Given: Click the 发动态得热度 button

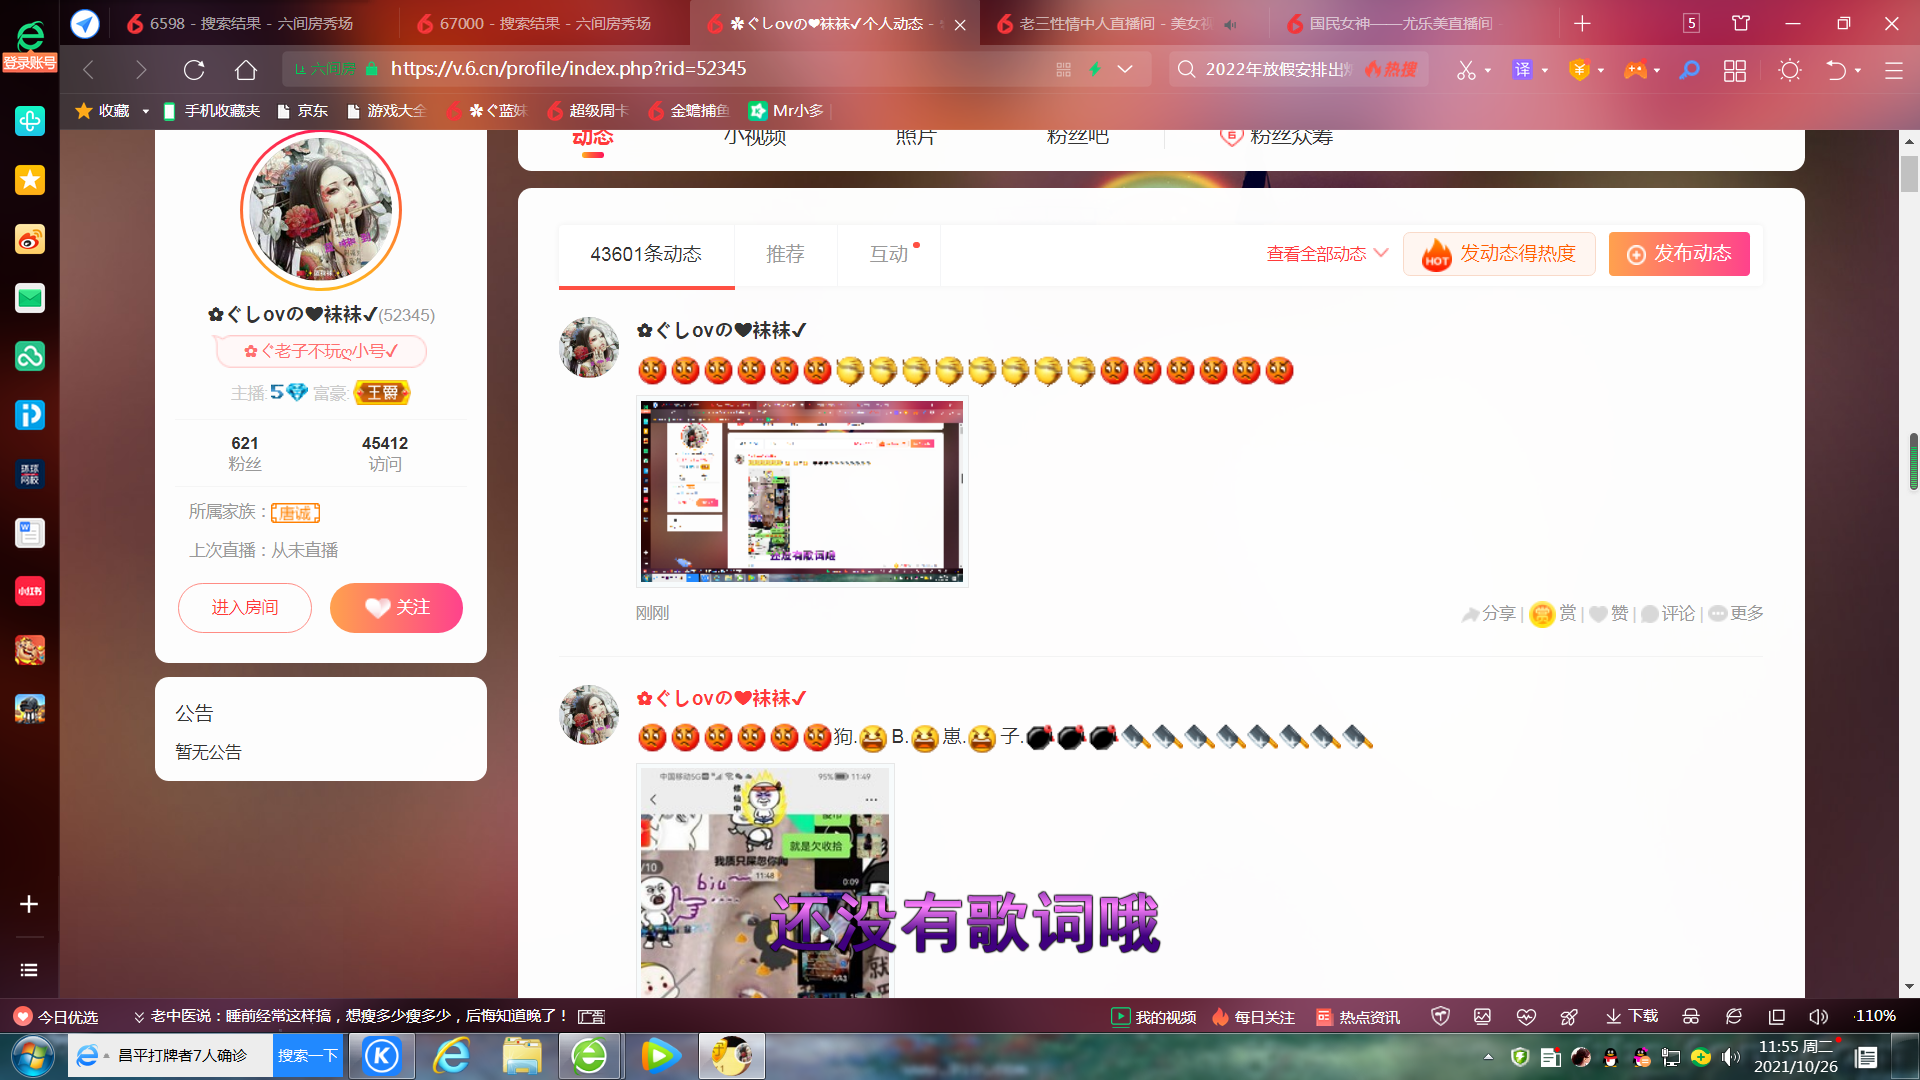Looking at the screenshot, I should point(1499,254).
